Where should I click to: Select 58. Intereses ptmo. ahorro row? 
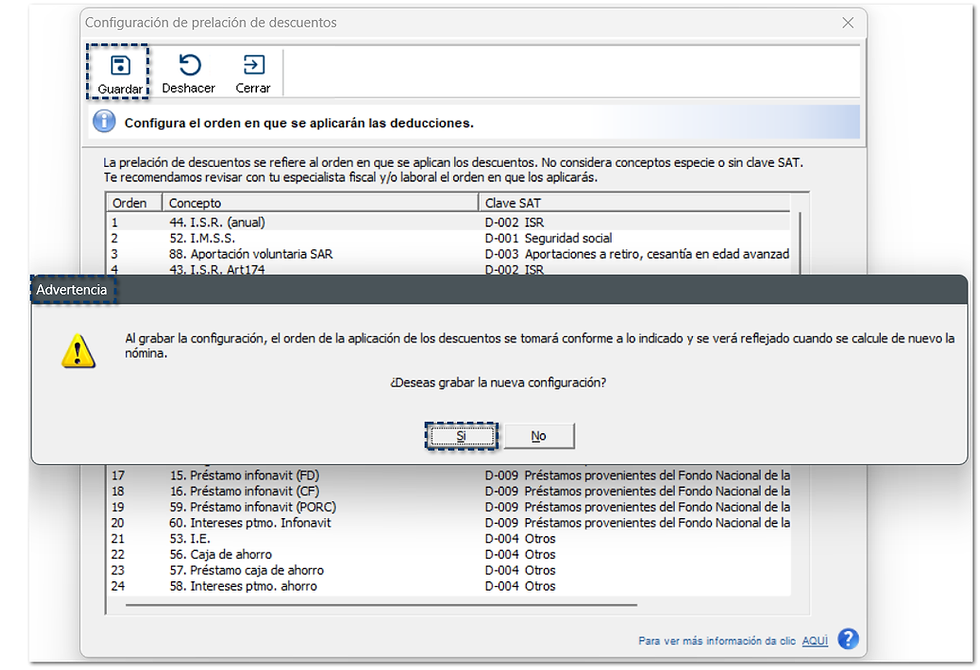point(449,586)
